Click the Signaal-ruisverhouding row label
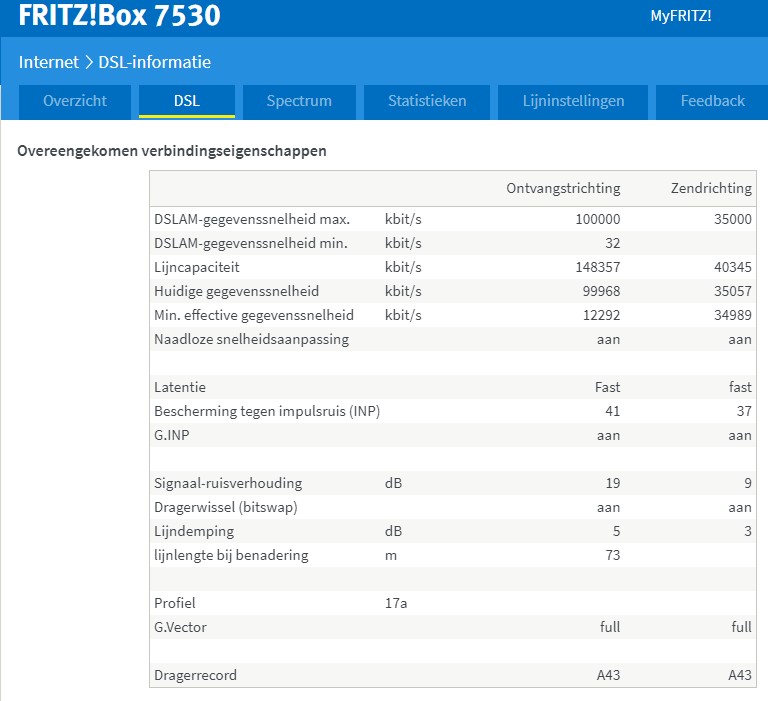Image resolution: width=768 pixels, height=701 pixels. pos(228,483)
